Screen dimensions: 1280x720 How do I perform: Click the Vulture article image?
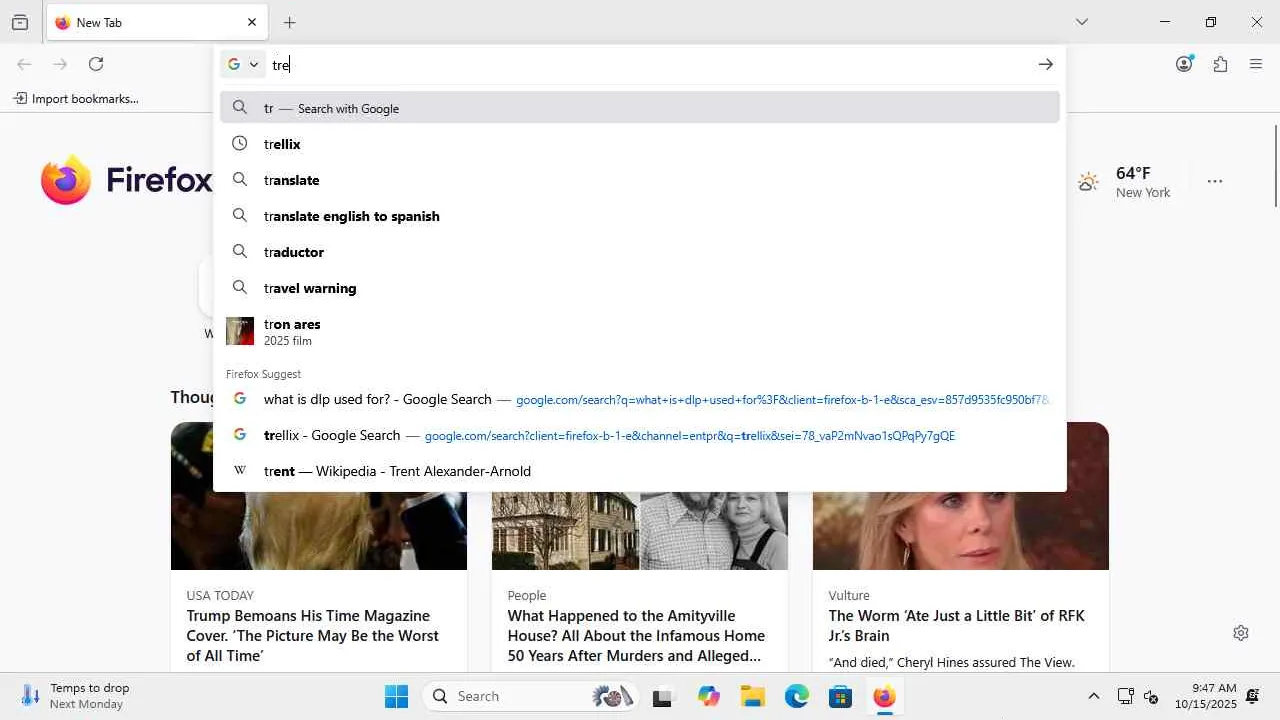[961, 530]
